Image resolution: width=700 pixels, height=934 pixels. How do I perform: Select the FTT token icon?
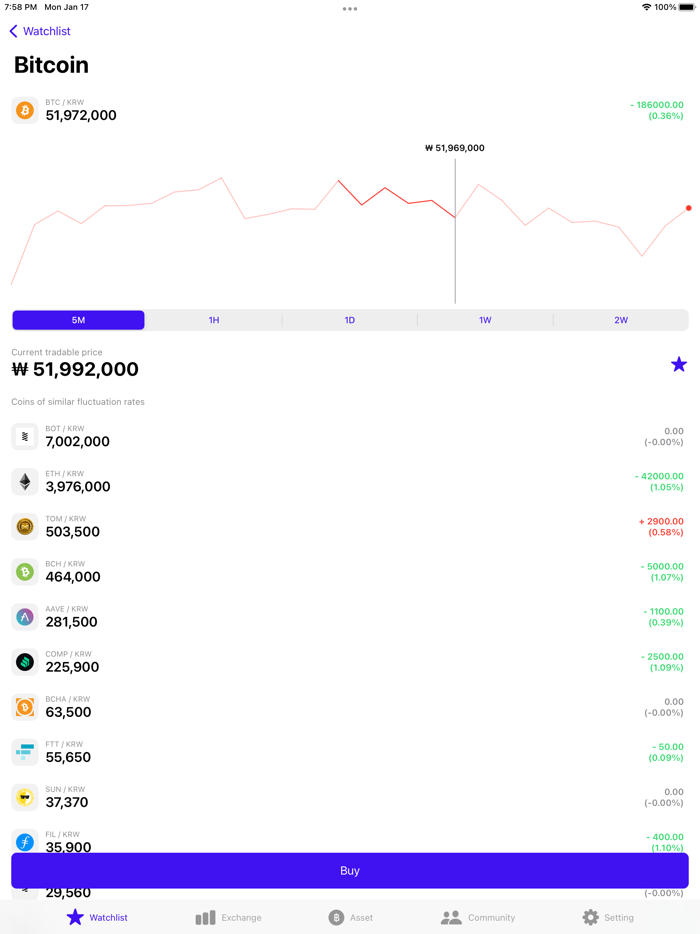coord(24,751)
